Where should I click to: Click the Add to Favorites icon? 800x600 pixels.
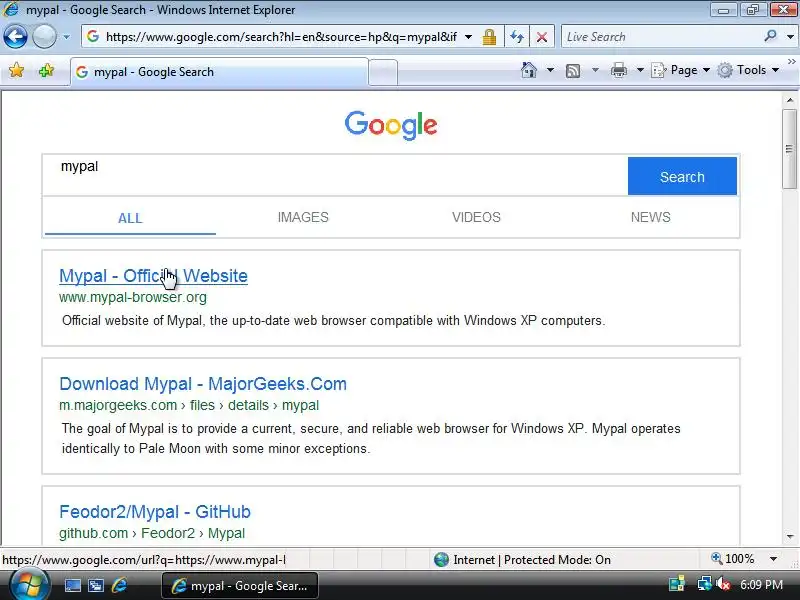(x=46, y=70)
